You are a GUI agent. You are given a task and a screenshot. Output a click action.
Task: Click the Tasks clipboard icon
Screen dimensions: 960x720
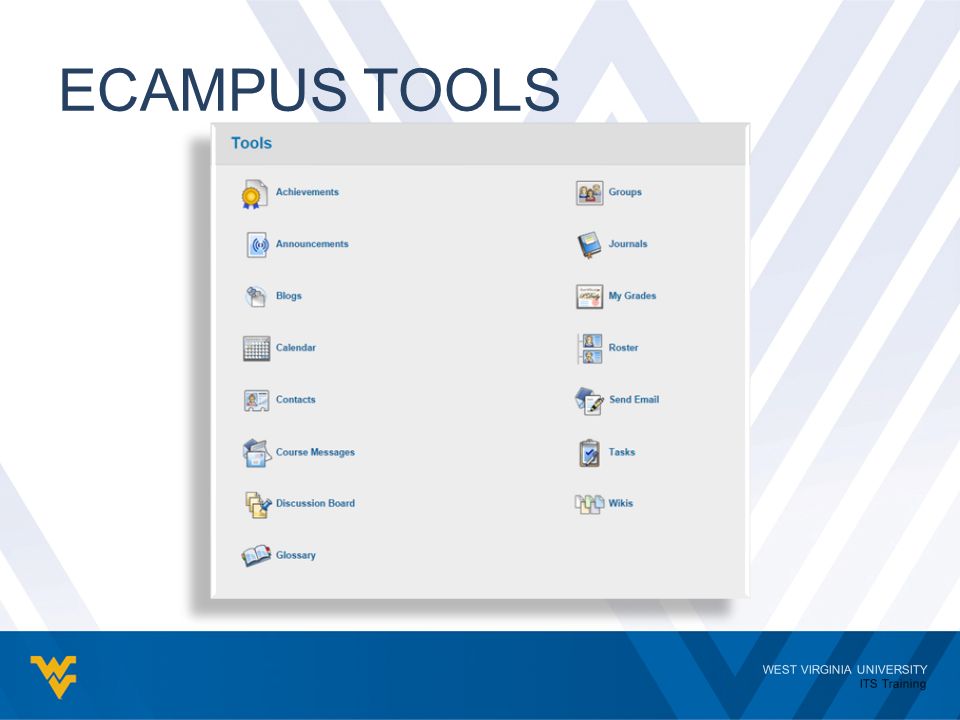[x=589, y=453]
